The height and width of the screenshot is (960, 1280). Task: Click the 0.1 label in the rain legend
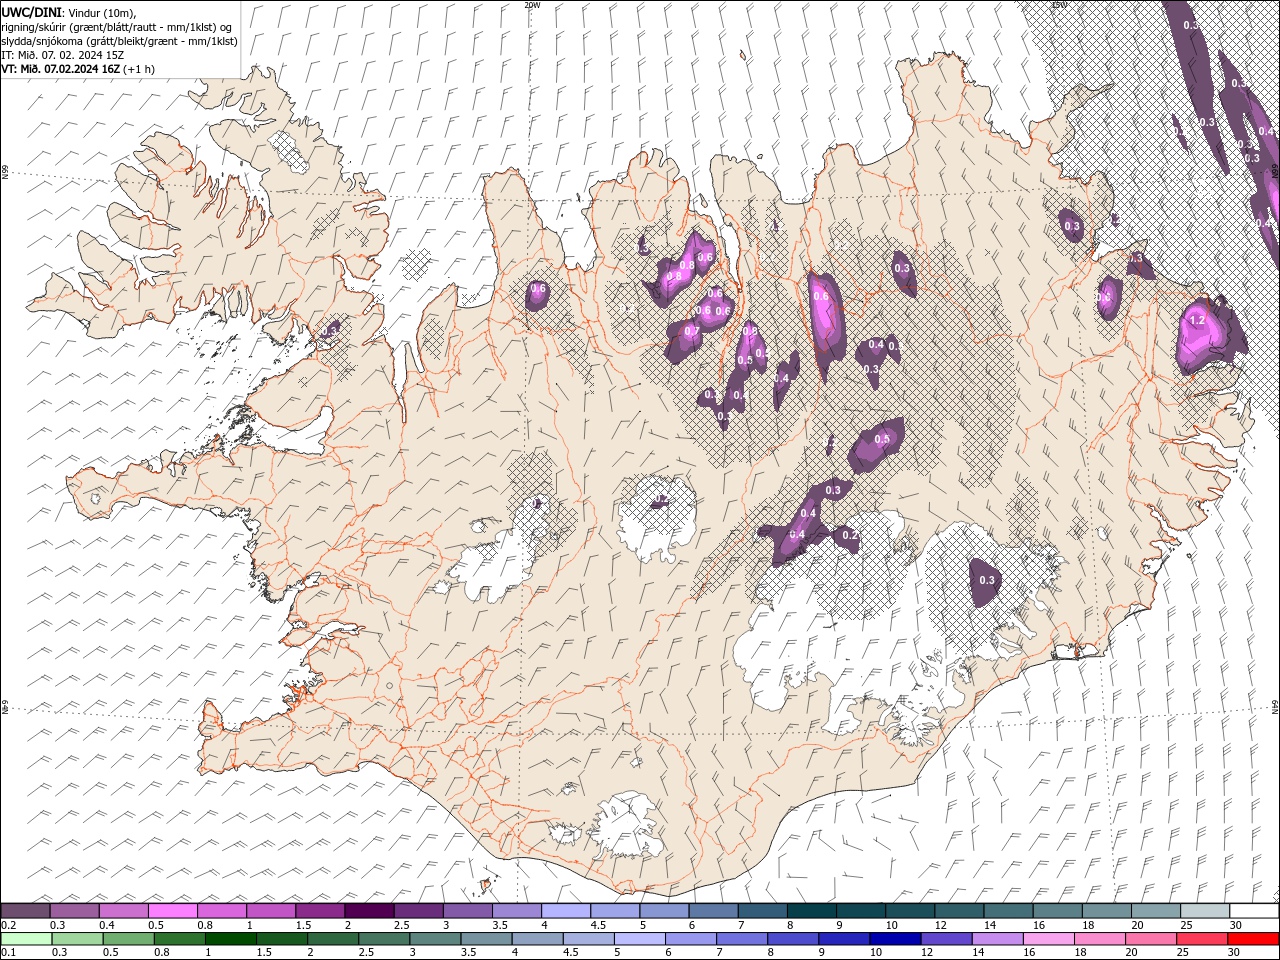pos(8,953)
